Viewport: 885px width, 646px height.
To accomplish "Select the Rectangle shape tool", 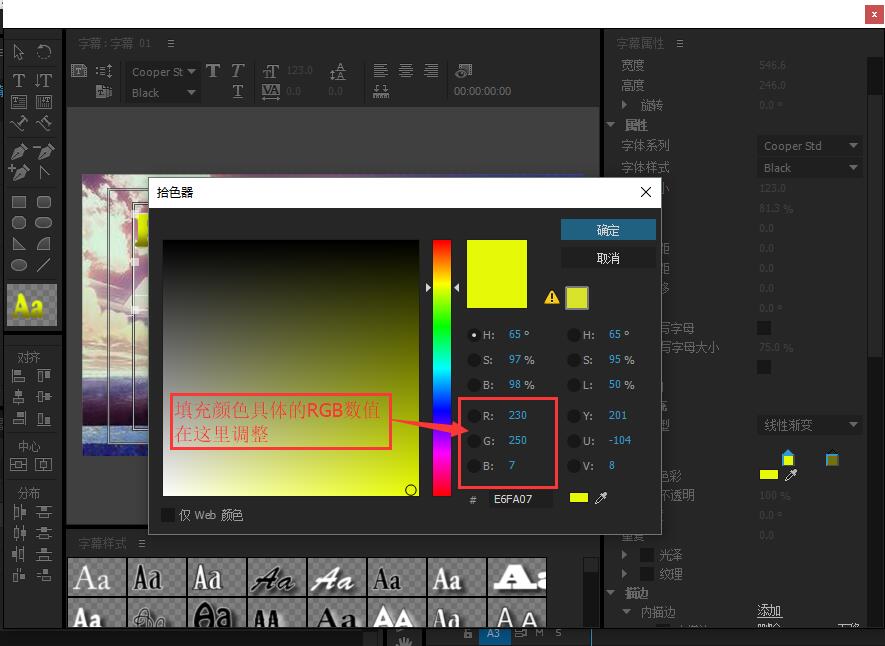I will pyautogui.click(x=19, y=202).
